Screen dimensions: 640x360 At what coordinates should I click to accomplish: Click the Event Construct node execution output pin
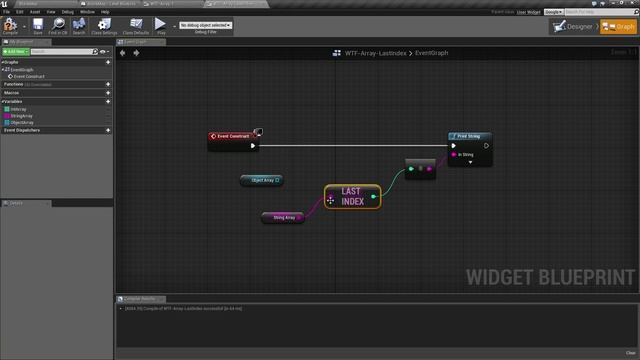point(253,146)
